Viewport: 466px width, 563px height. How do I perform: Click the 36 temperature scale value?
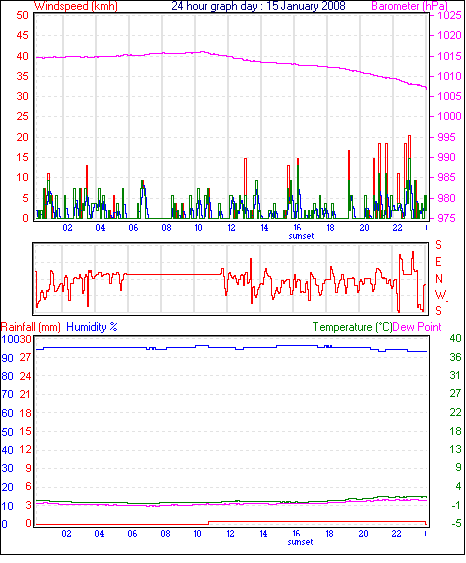455,357
